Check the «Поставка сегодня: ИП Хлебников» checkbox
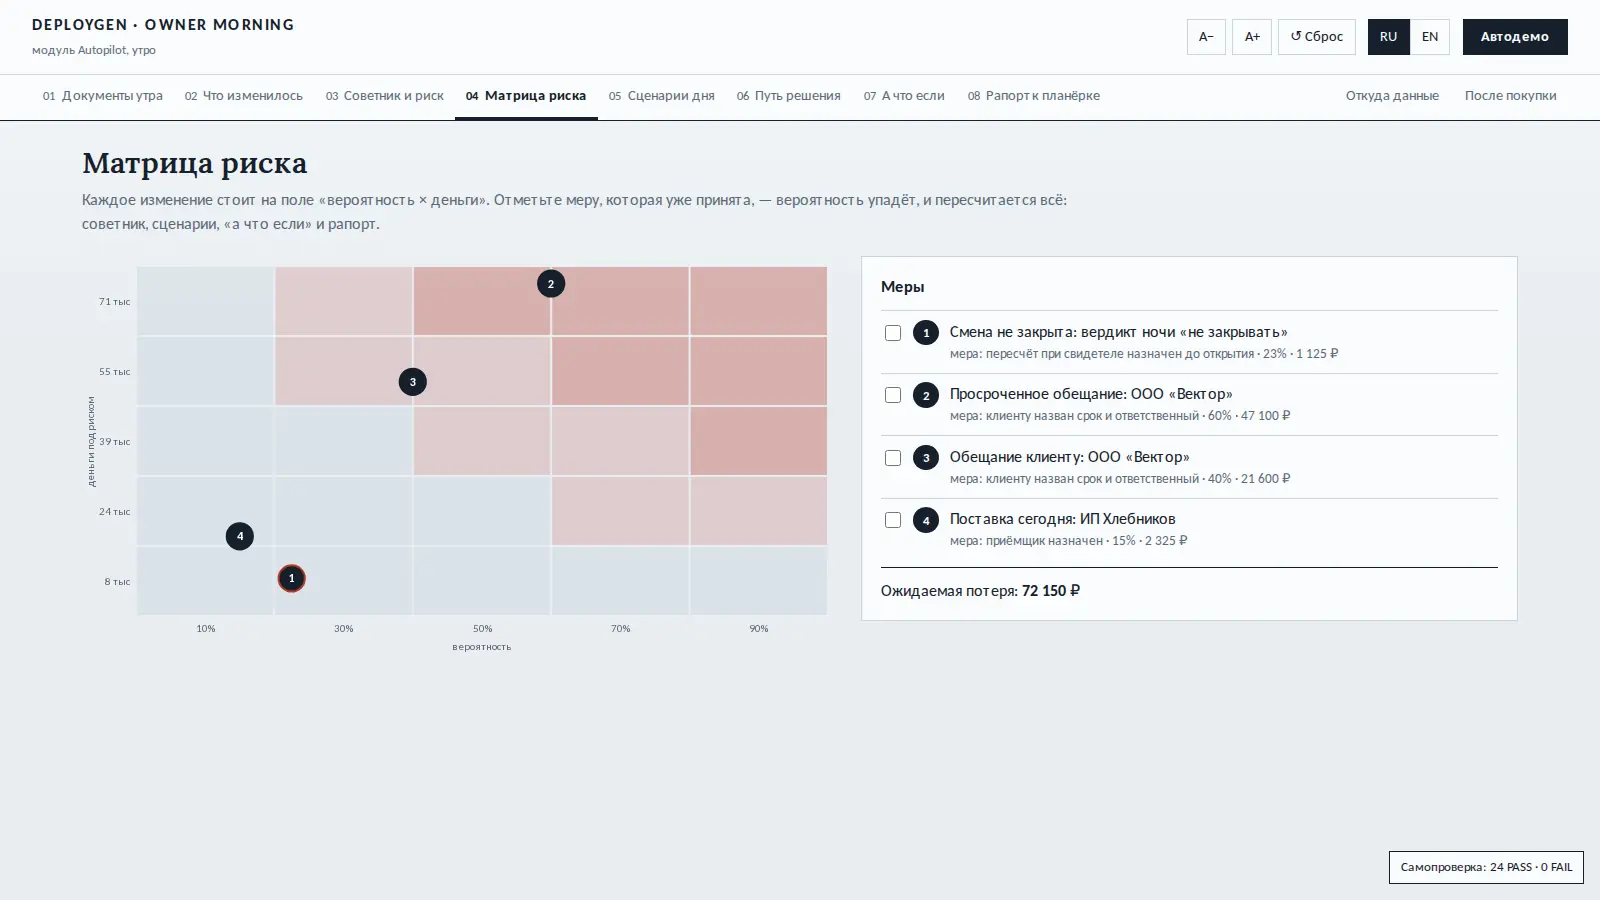Viewport: 1600px width, 900px height. tap(893, 520)
